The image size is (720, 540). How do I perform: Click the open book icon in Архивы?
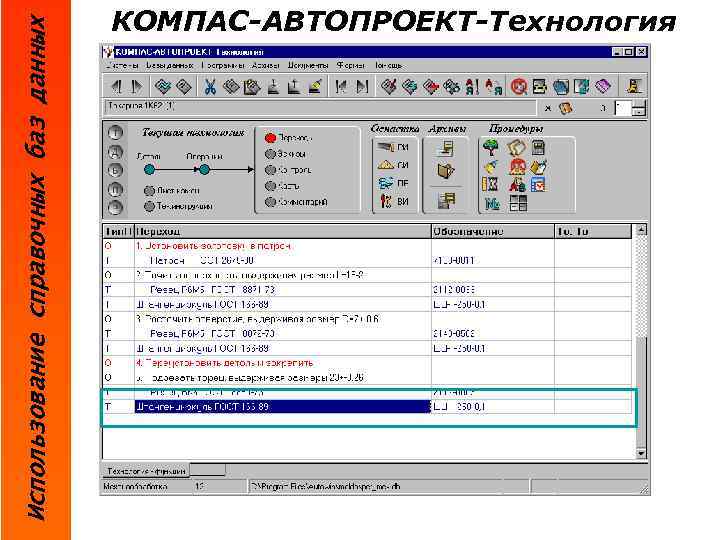coord(445,171)
